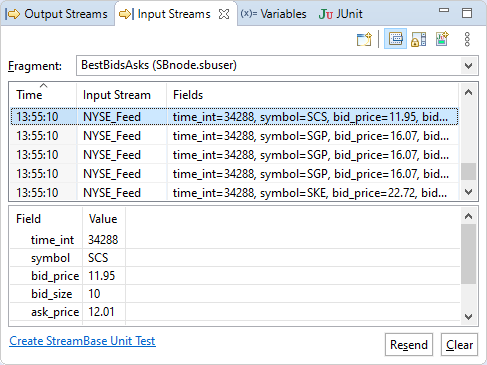The width and height of the screenshot is (487, 365).
Task: Click the tuple list scrollbar down arrow
Action: click(x=468, y=192)
